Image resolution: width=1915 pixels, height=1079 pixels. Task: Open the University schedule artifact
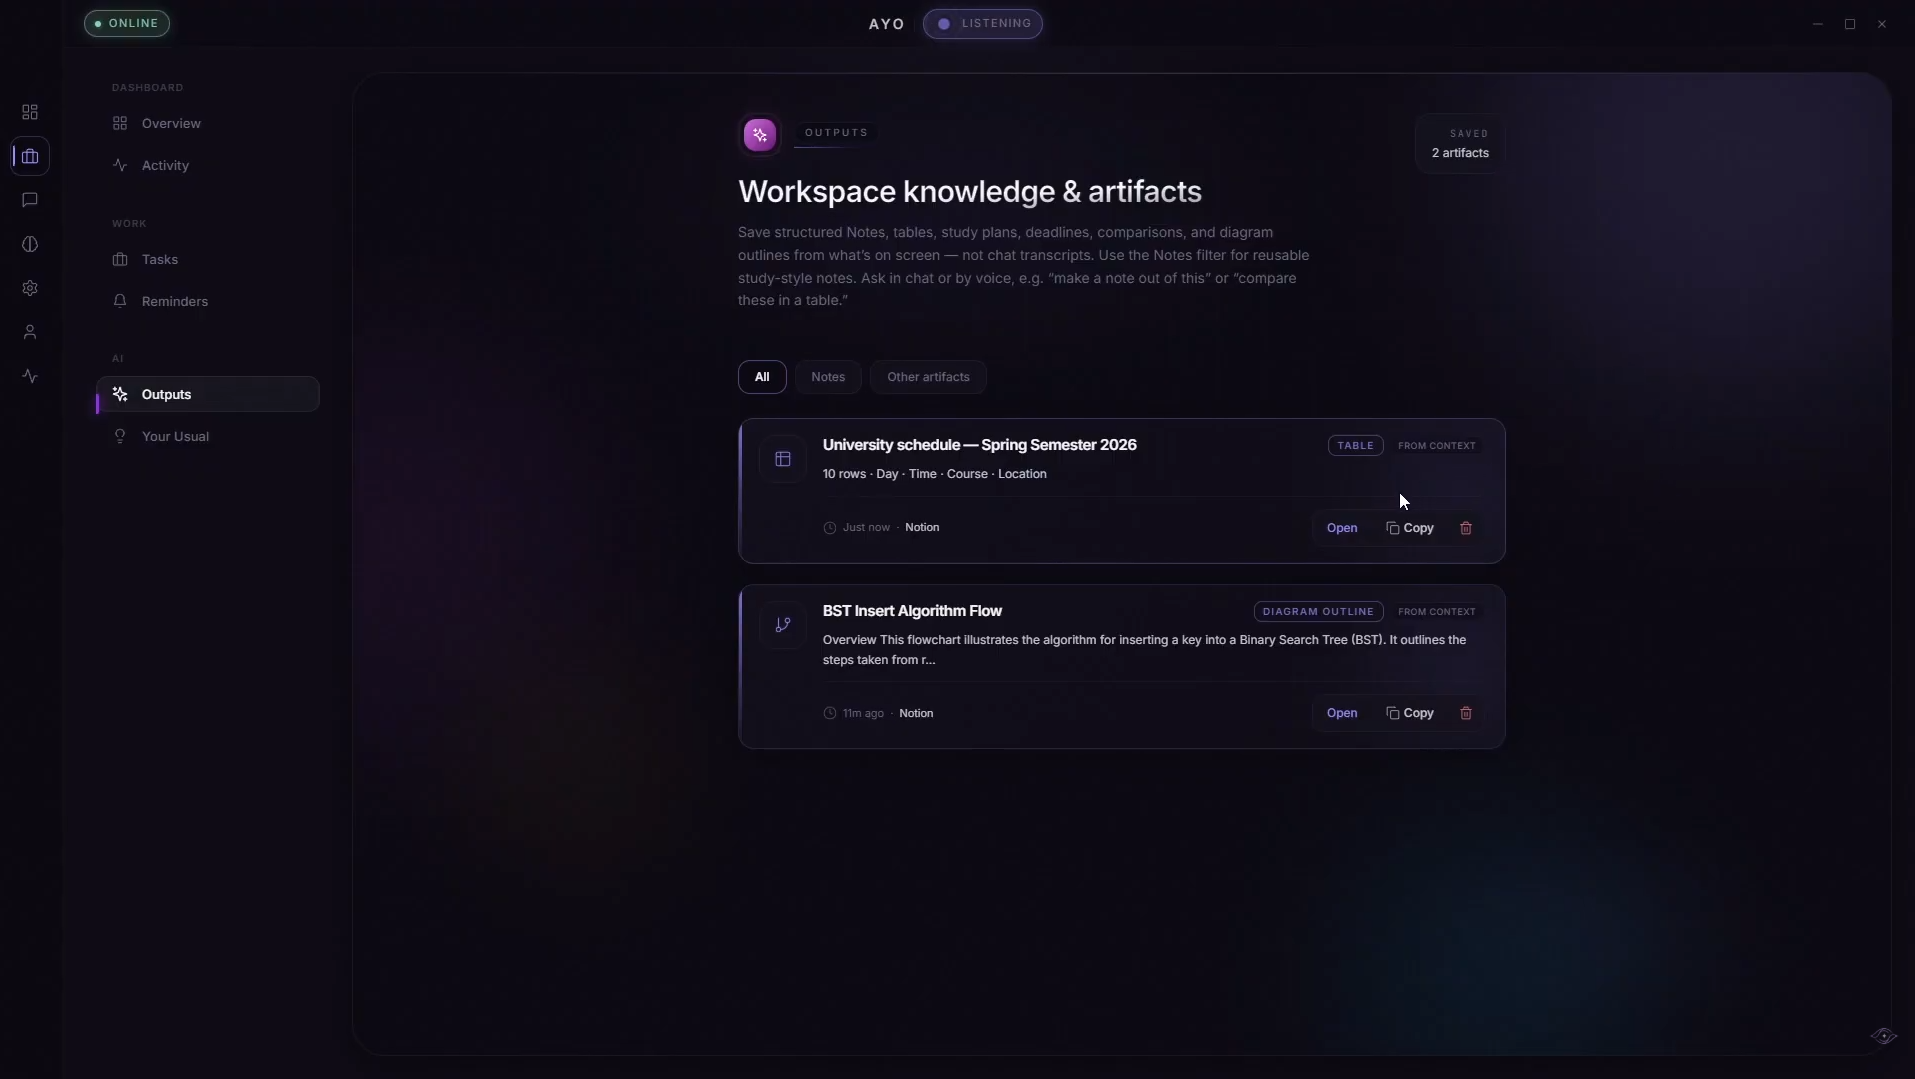pos(1342,528)
